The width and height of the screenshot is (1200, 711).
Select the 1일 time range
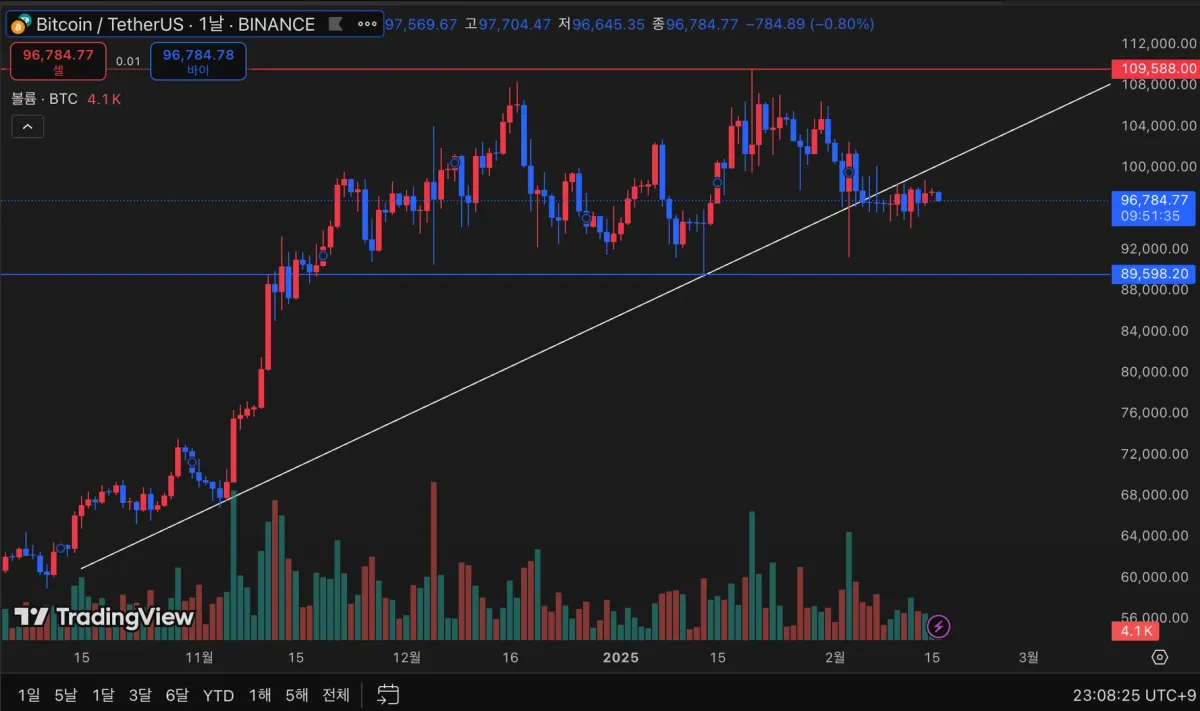[x=29, y=695]
